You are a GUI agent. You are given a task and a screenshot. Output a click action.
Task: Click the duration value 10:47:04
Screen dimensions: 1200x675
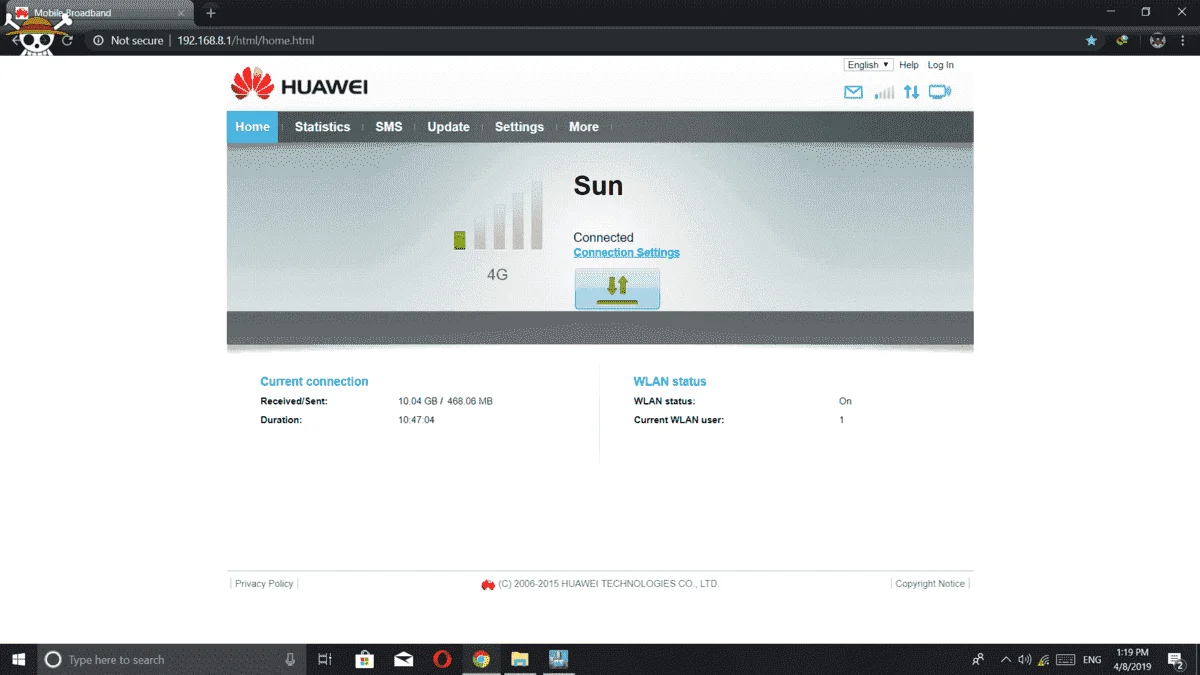coord(416,420)
